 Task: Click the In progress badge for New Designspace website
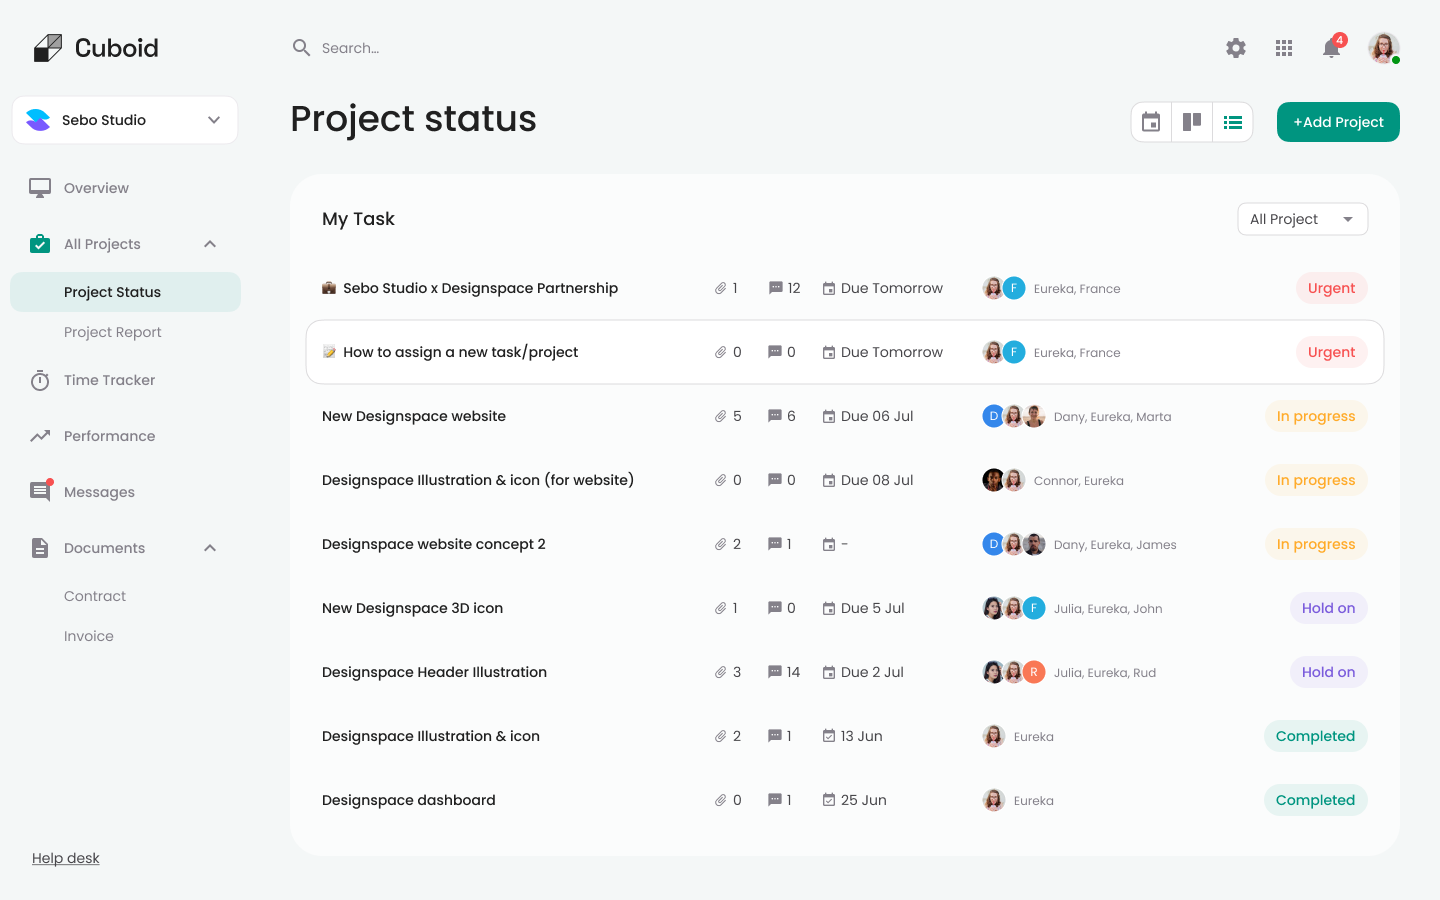pos(1315,416)
